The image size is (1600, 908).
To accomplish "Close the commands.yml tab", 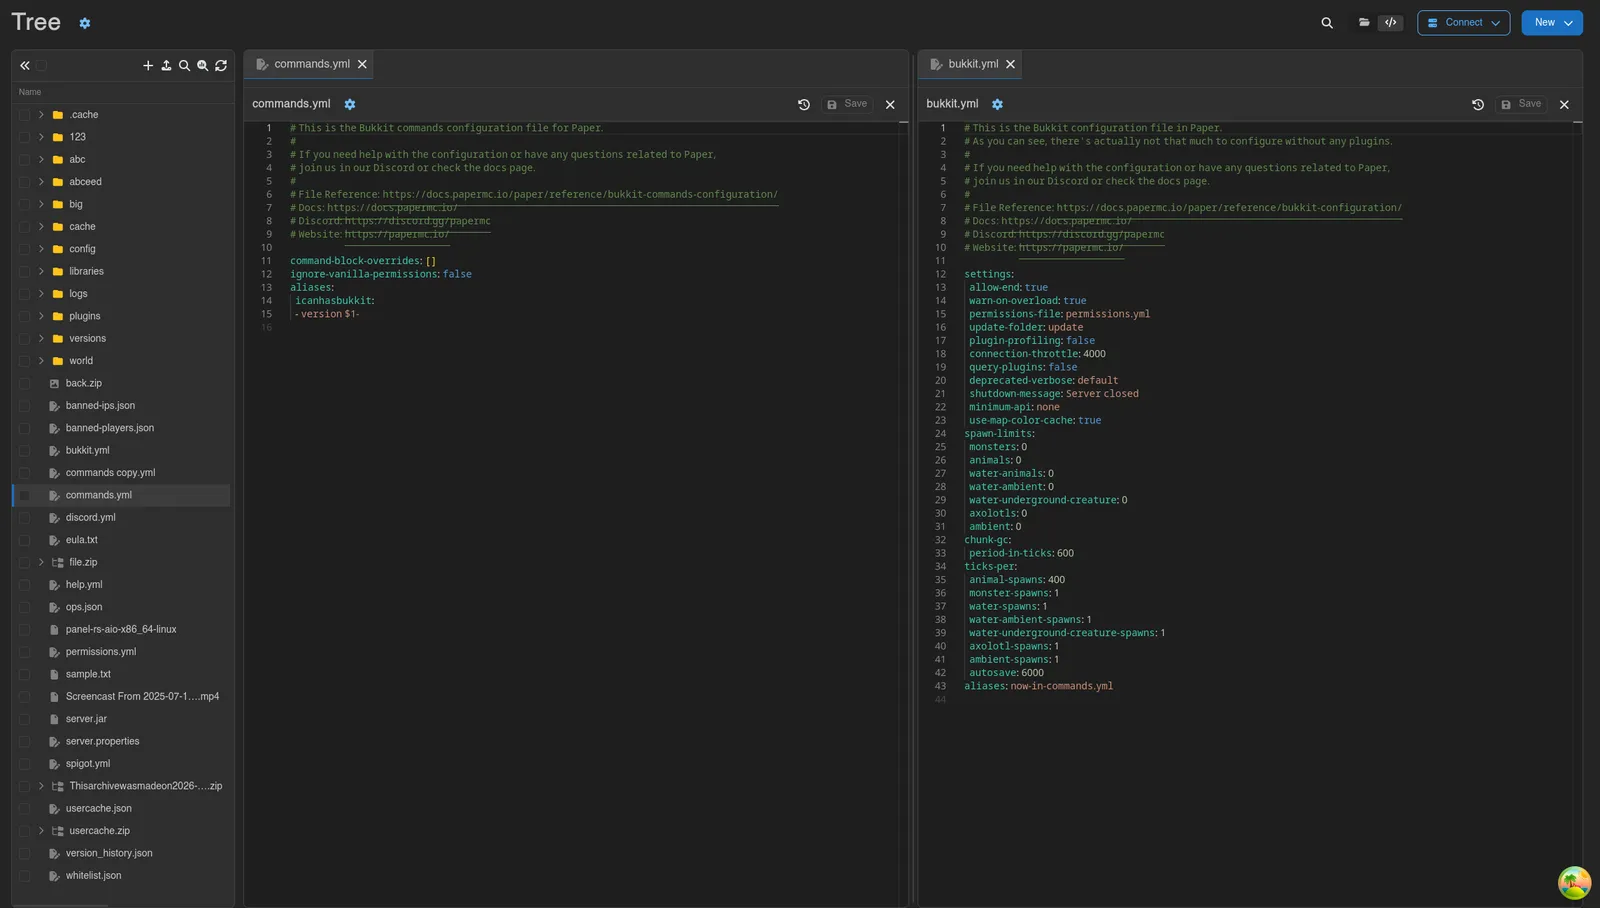I will (x=362, y=64).
